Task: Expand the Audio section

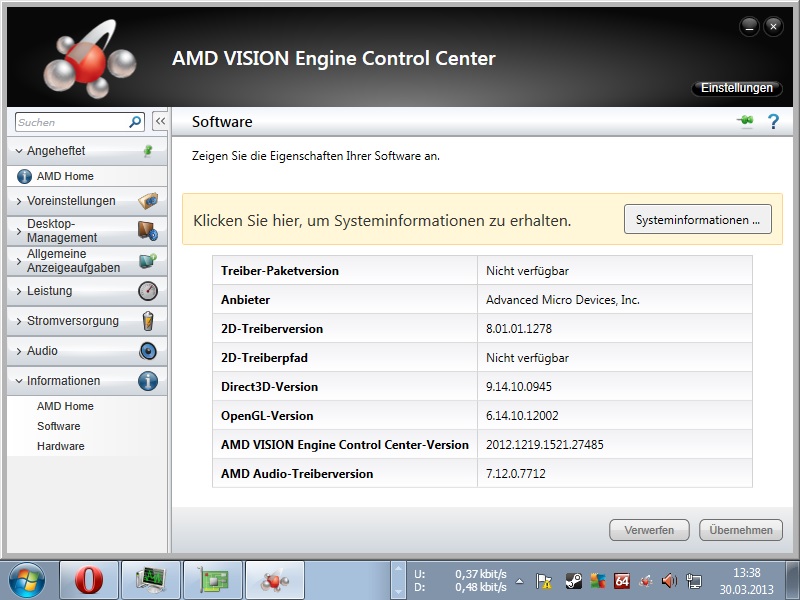Action: point(19,351)
